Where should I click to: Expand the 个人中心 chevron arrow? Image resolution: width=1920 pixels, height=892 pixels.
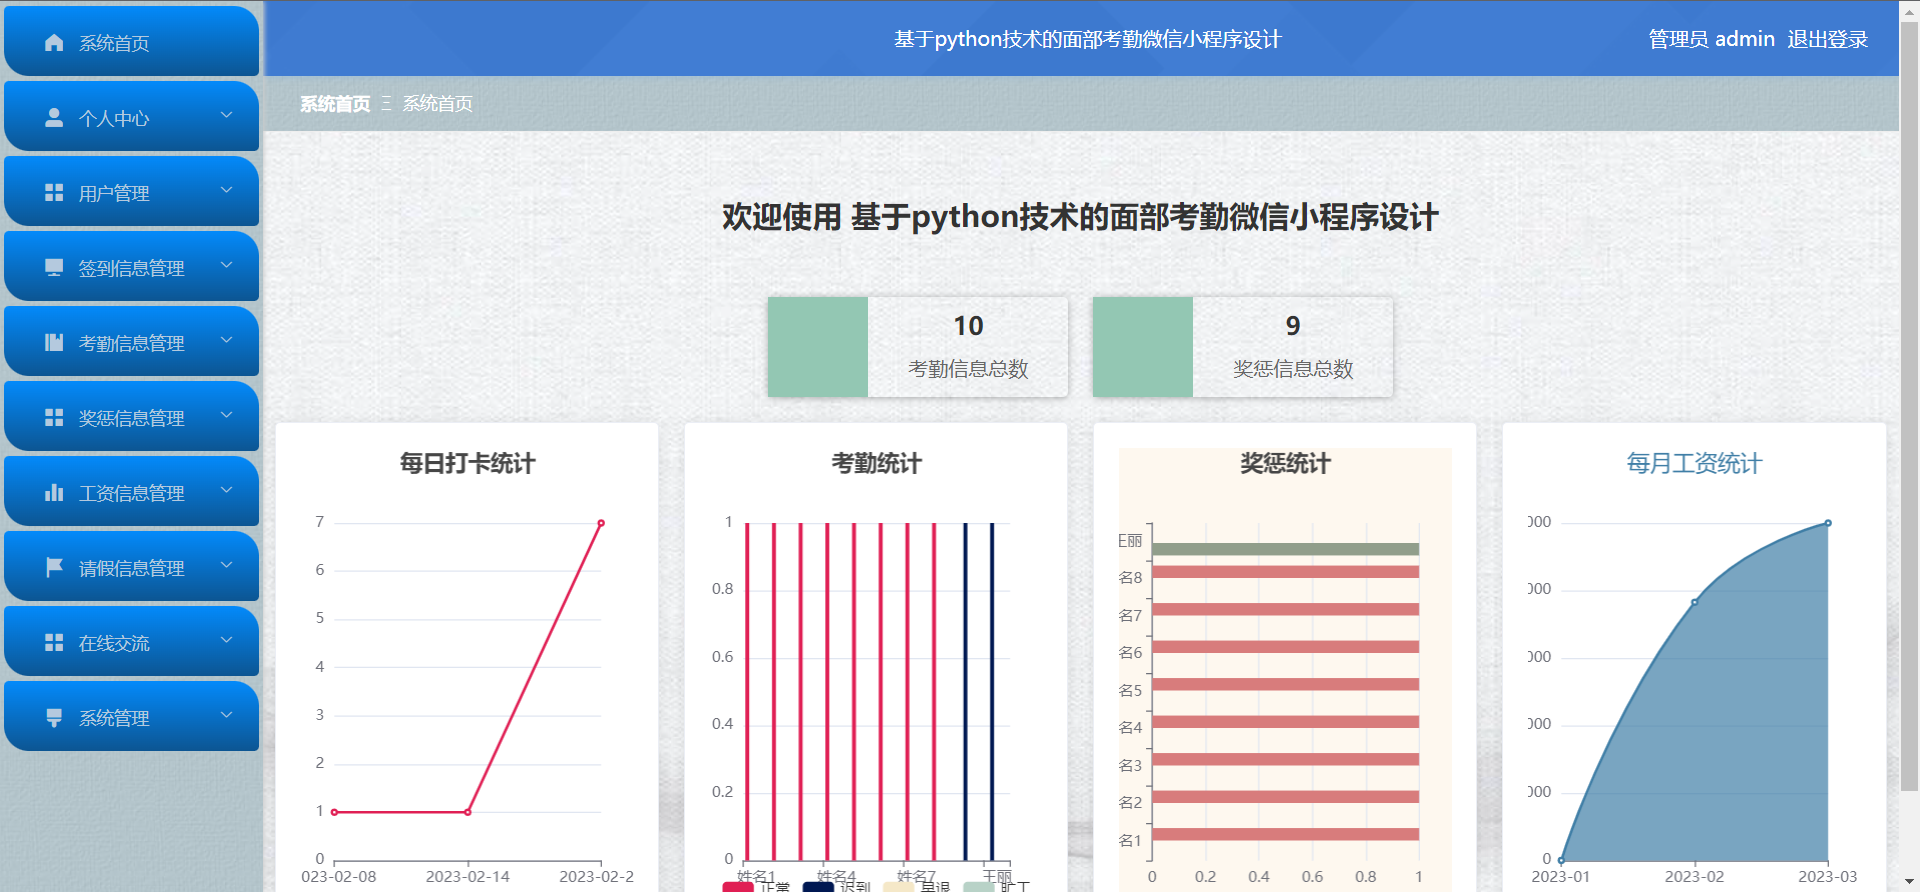(226, 115)
